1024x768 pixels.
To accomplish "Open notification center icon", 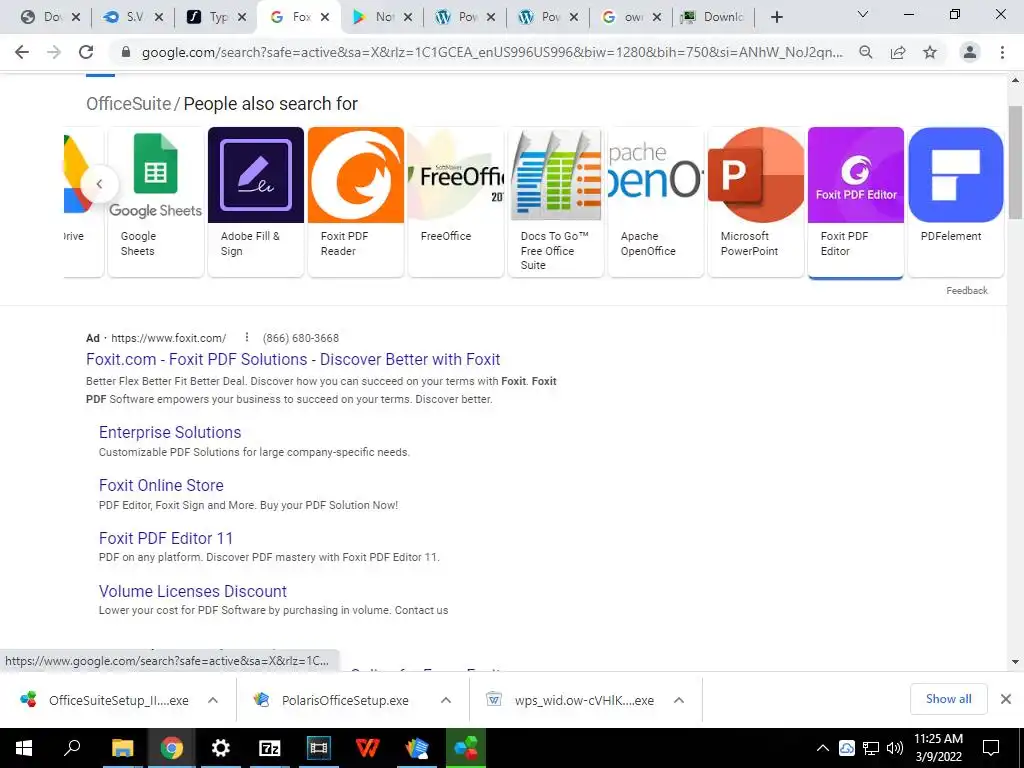I will 991,748.
